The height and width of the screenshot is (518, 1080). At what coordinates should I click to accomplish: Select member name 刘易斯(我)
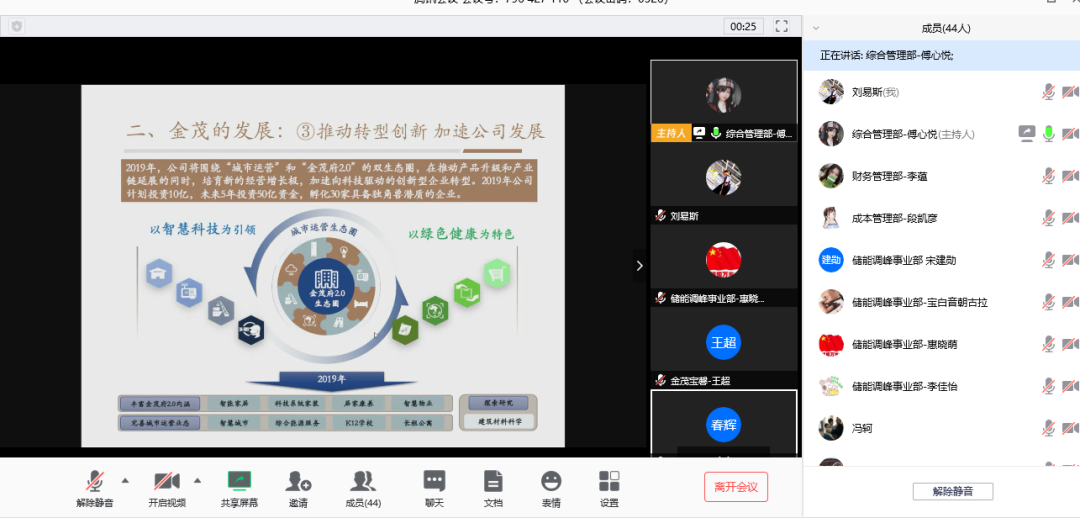point(875,92)
